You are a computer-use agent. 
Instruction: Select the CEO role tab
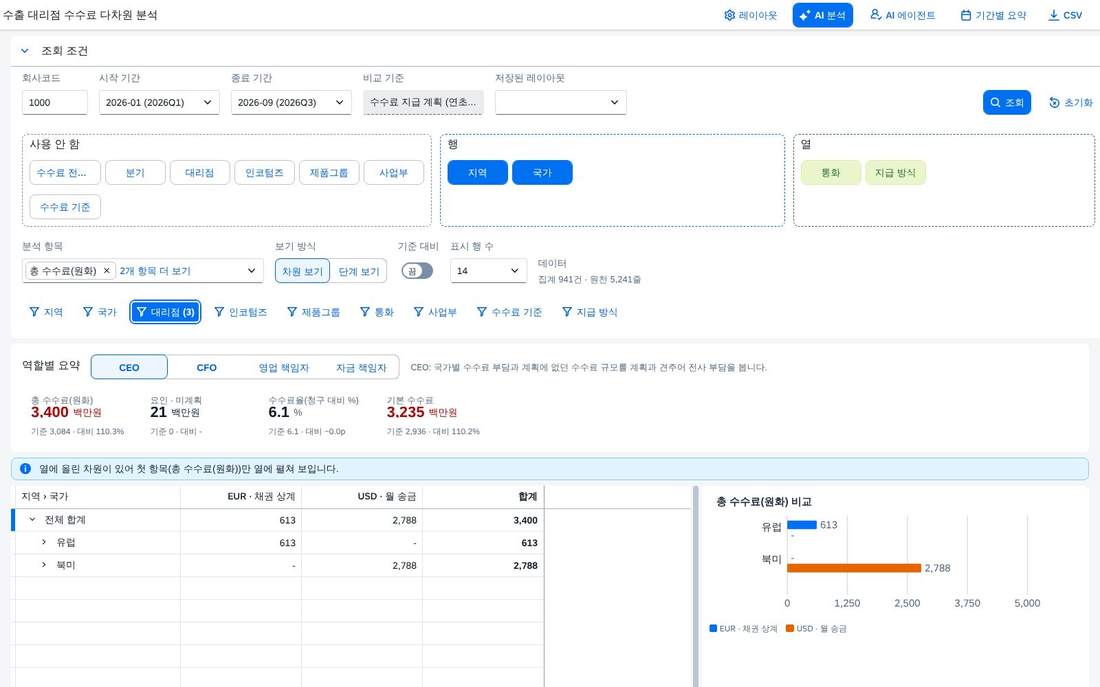pyautogui.click(x=129, y=367)
